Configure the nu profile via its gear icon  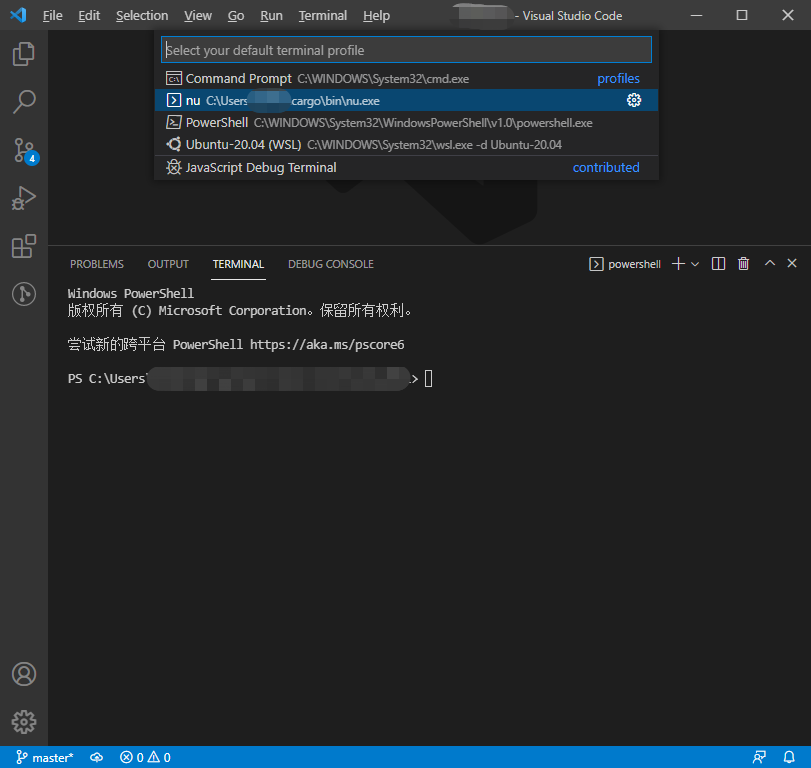(x=634, y=100)
